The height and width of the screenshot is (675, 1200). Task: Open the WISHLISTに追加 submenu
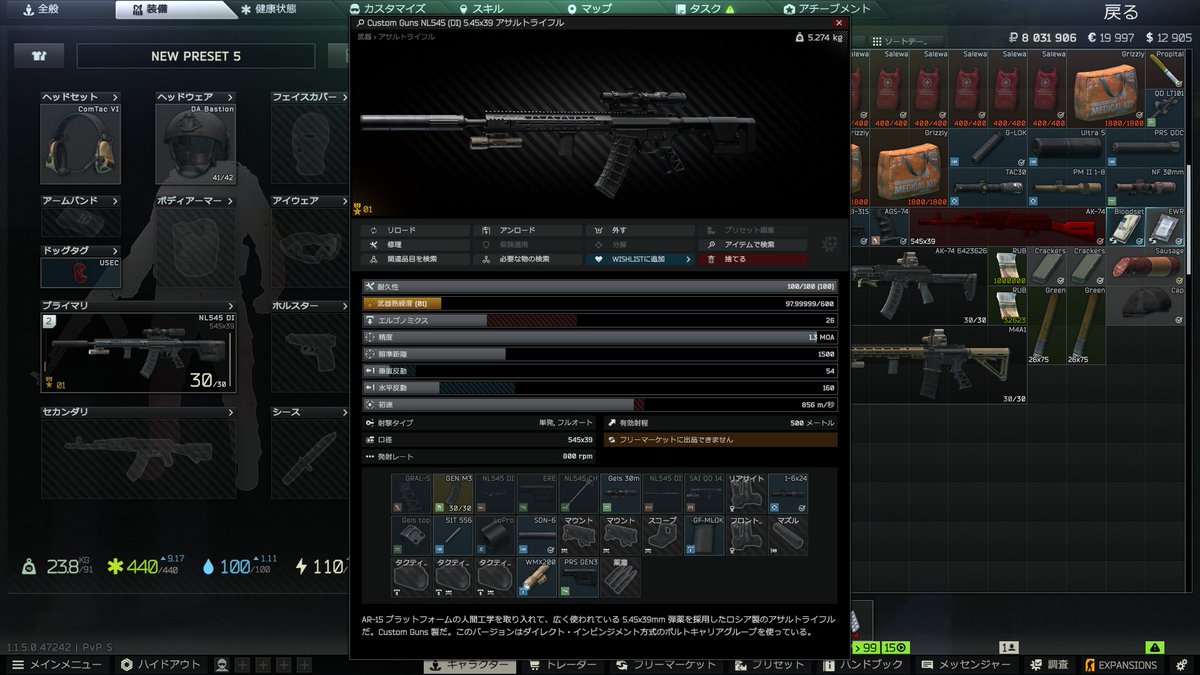pyautogui.click(x=640, y=259)
